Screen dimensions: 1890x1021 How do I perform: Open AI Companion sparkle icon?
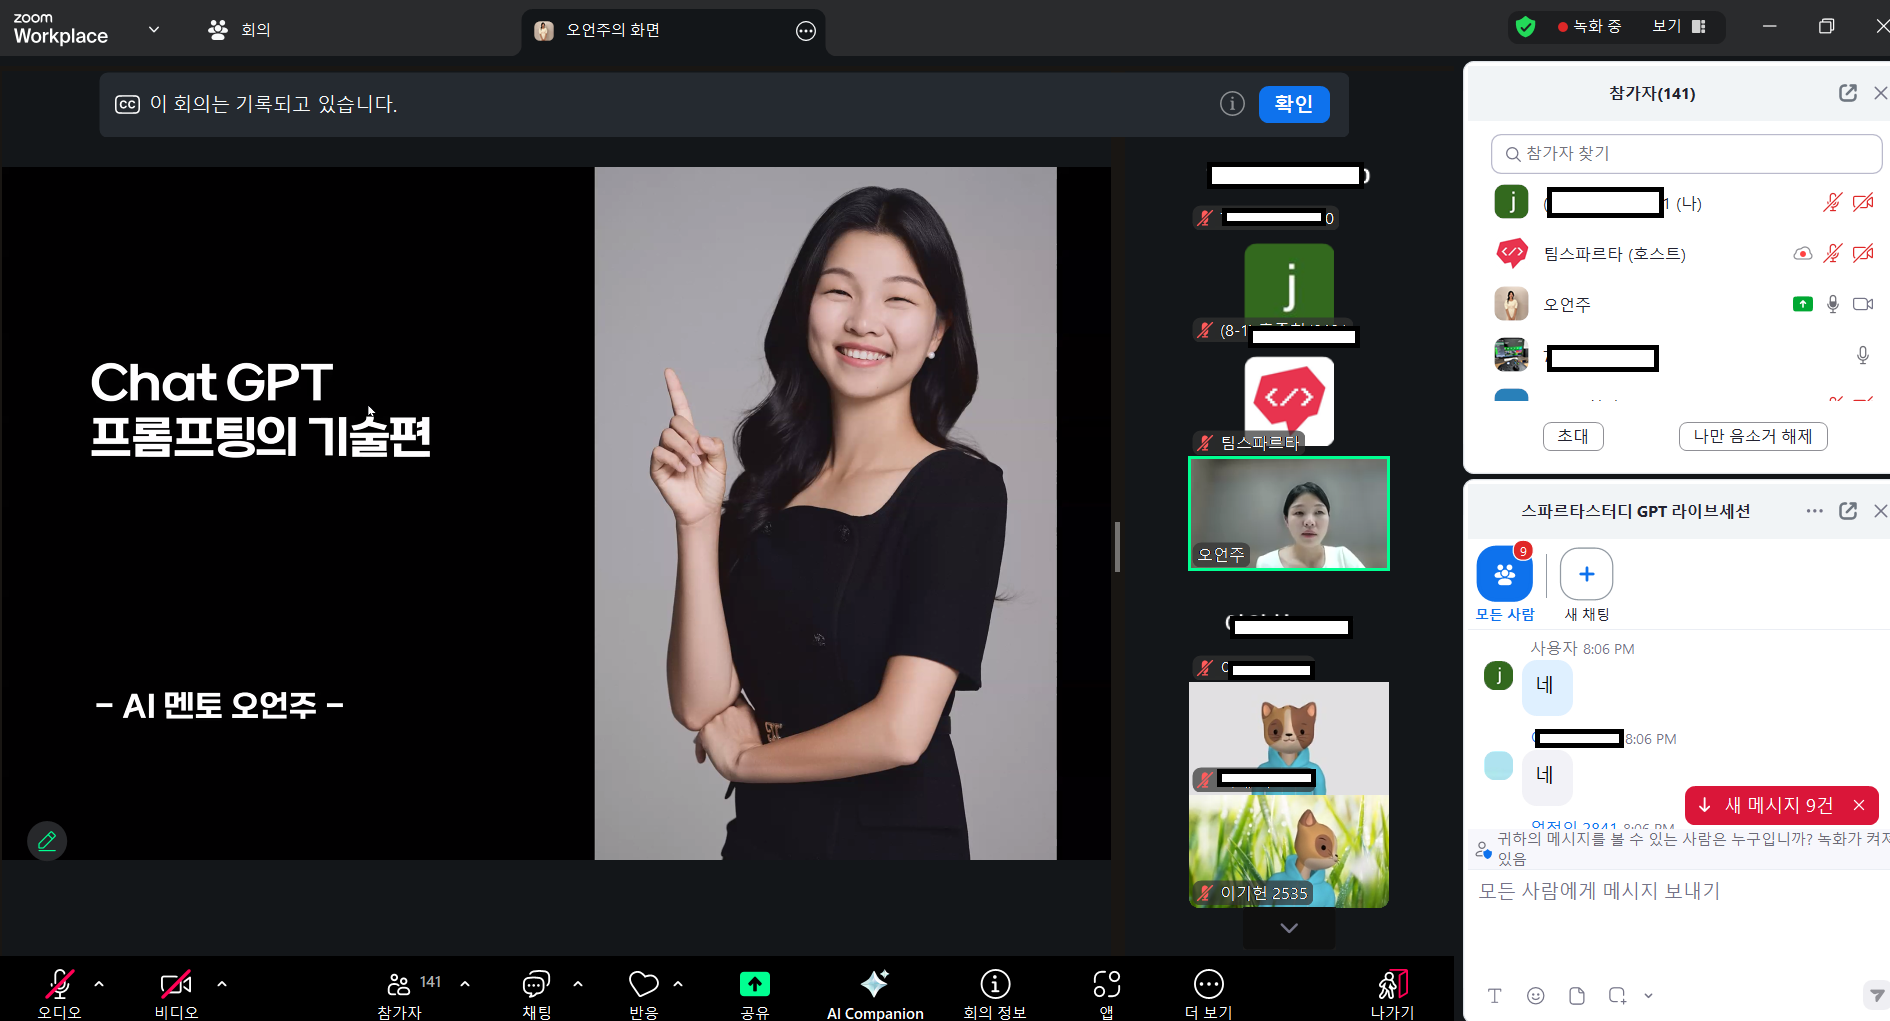(875, 984)
